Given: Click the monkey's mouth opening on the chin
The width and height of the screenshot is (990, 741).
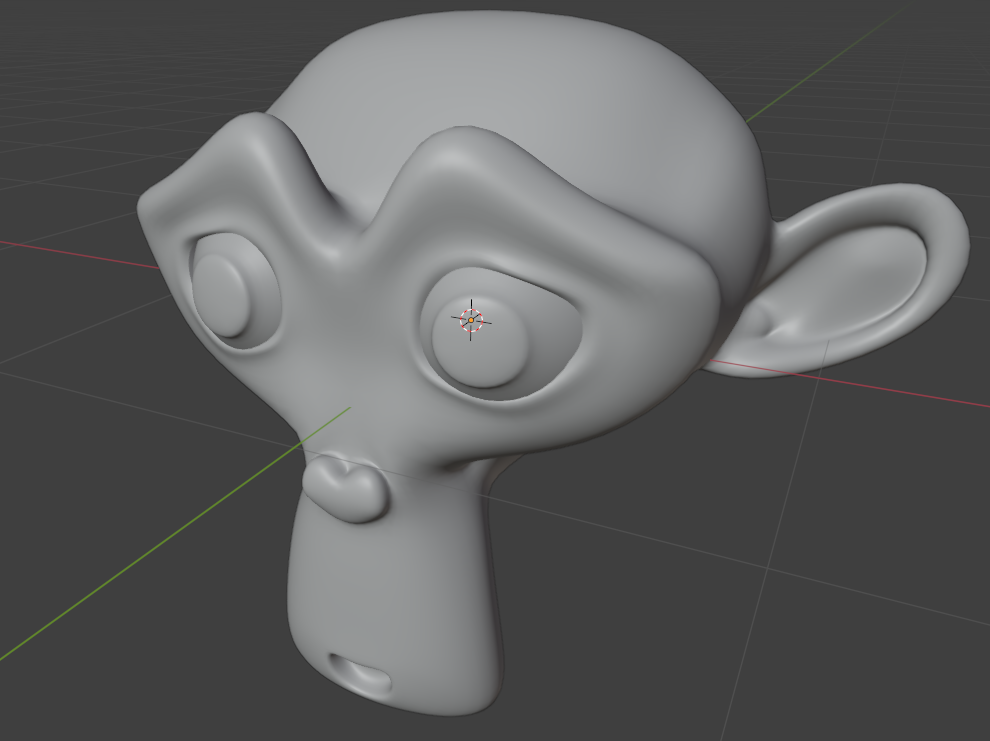Looking at the screenshot, I should pos(360,674).
